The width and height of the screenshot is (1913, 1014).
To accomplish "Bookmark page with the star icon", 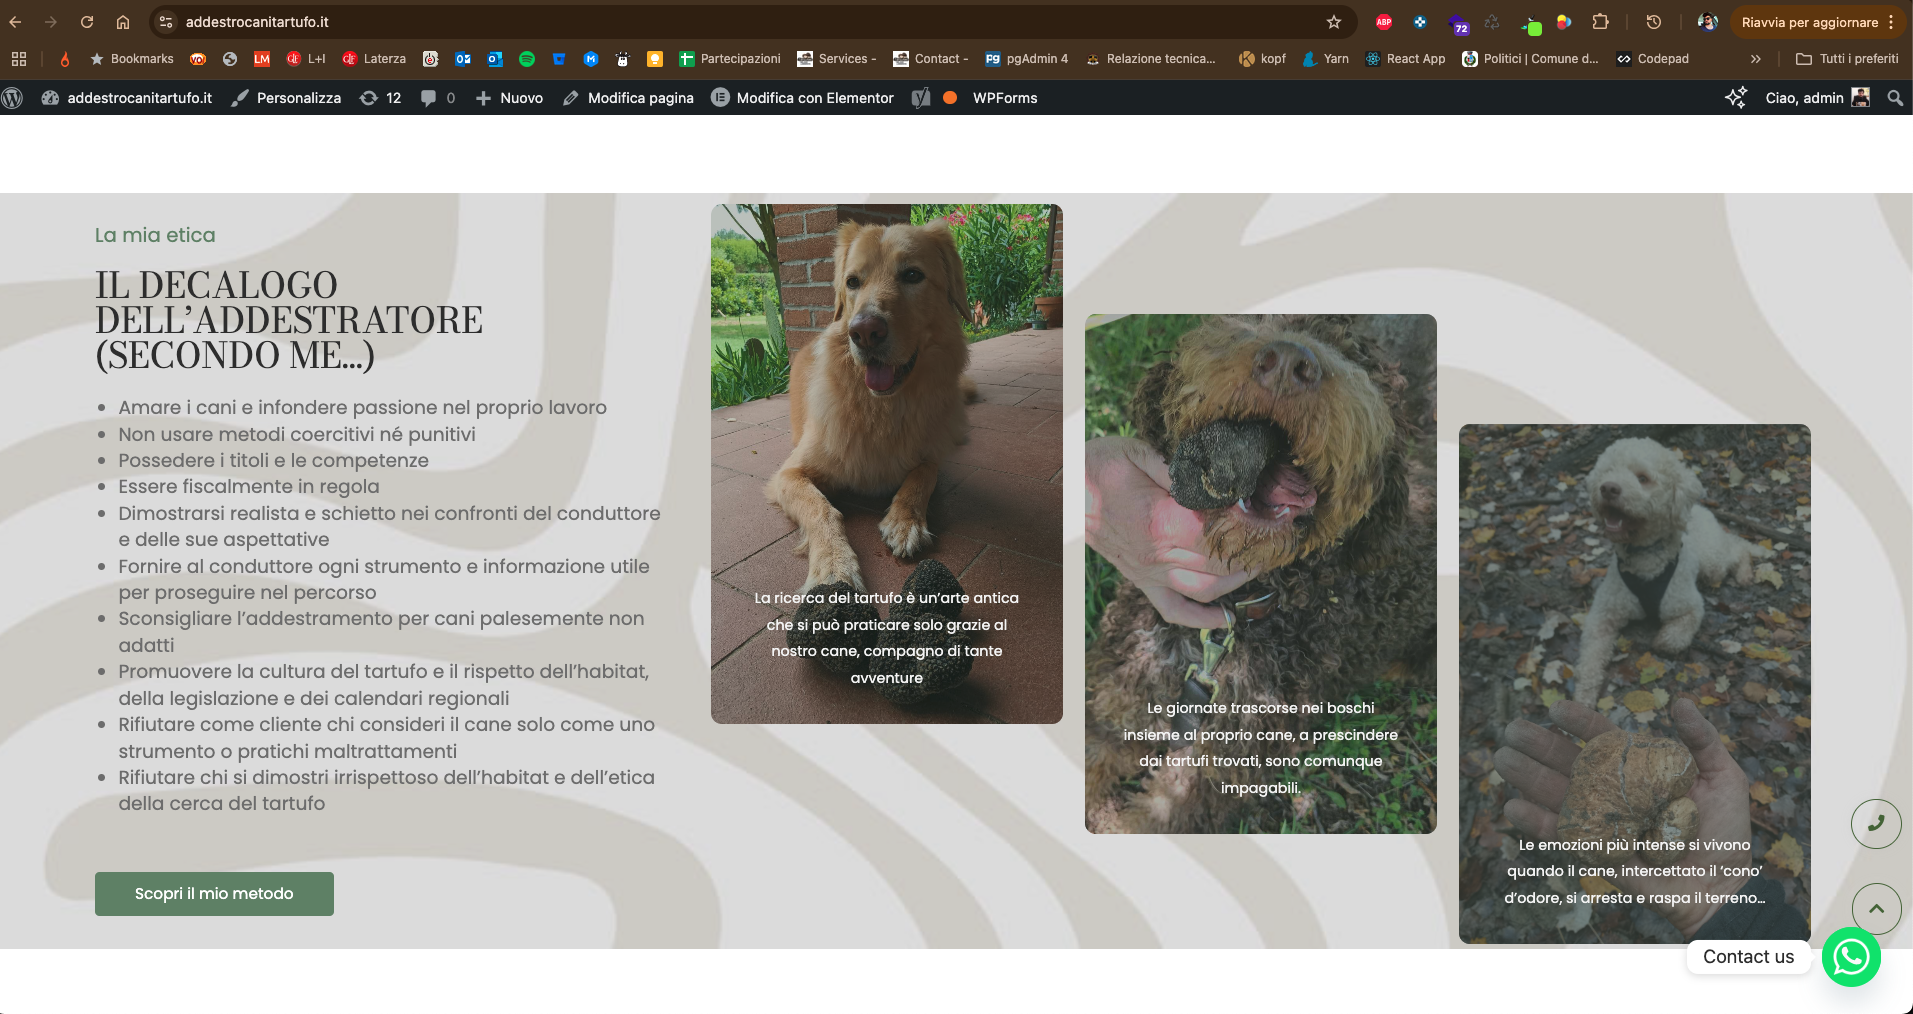I will pos(1333,22).
